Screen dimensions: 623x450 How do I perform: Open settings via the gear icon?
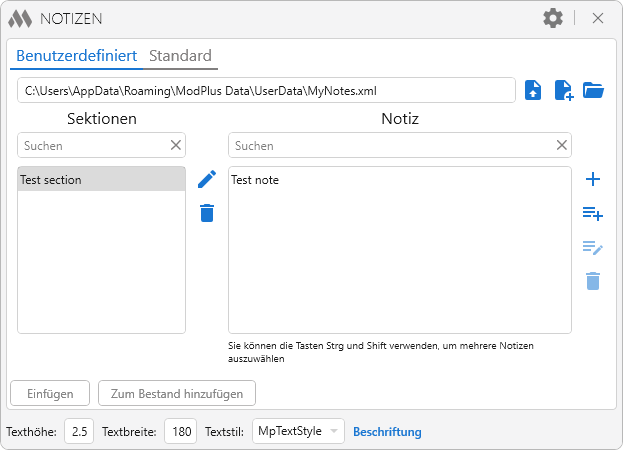(553, 18)
